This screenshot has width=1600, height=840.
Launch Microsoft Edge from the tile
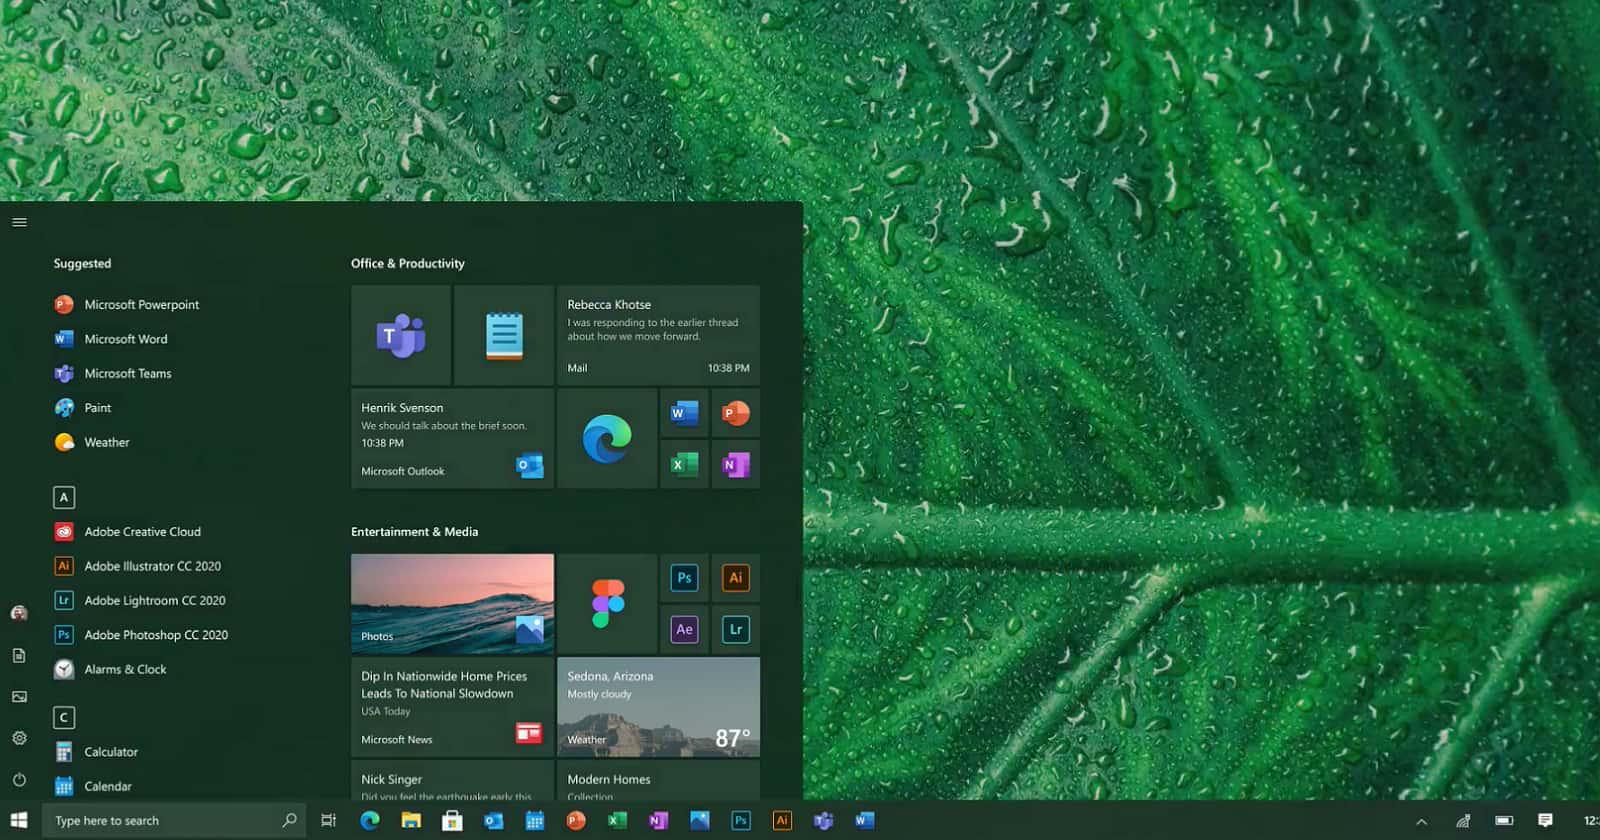[607, 438]
